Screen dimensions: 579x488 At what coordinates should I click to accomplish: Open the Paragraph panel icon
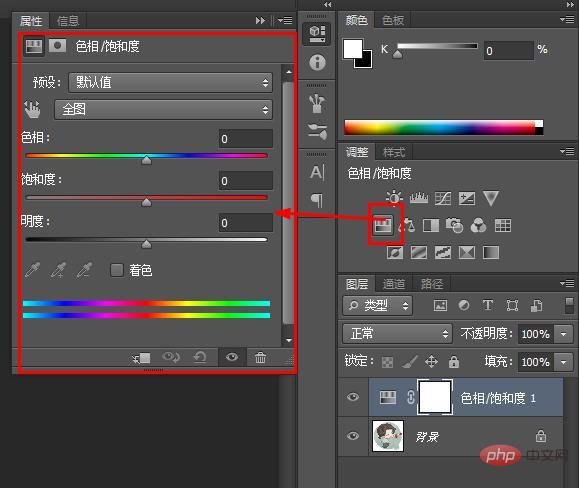(317, 200)
